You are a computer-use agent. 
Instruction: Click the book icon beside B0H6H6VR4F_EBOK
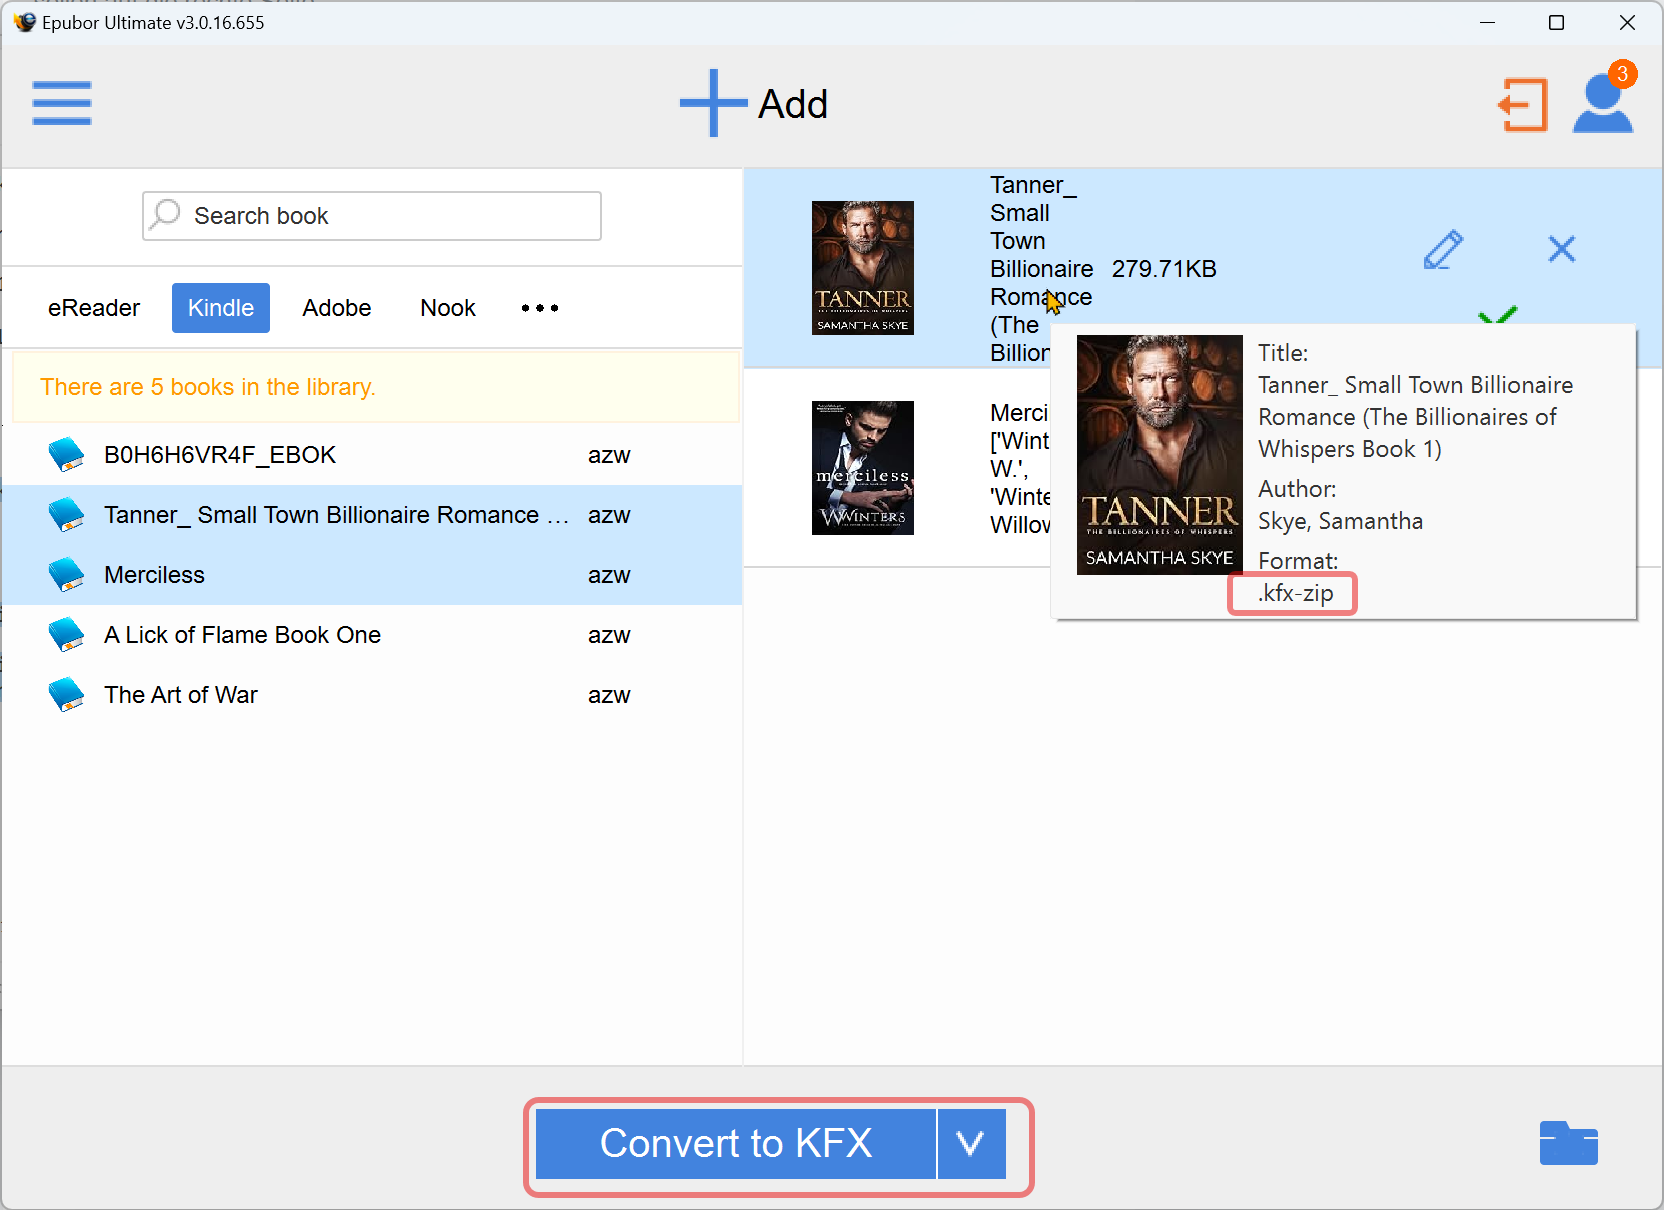pyautogui.click(x=67, y=454)
